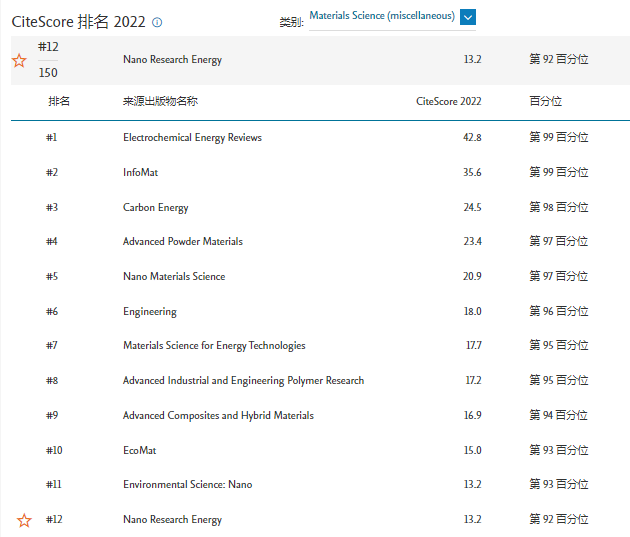The height and width of the screenshot is (537, 630).
Task: Open the Engineering journal entry
Action: [149, 311]
